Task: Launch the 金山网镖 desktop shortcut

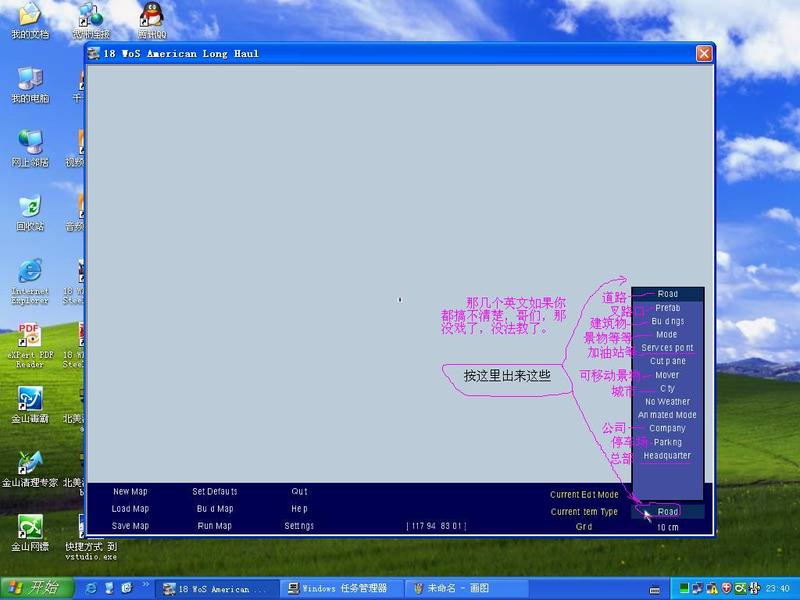Action: coord(30,533)
